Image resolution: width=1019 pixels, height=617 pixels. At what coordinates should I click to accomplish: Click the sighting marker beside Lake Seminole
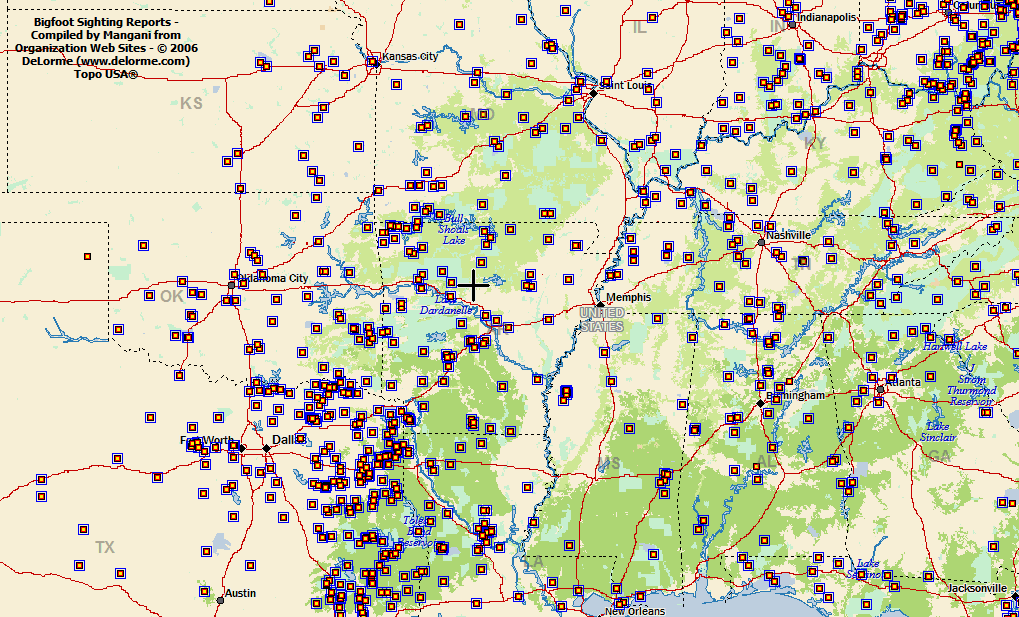point(862,575)
